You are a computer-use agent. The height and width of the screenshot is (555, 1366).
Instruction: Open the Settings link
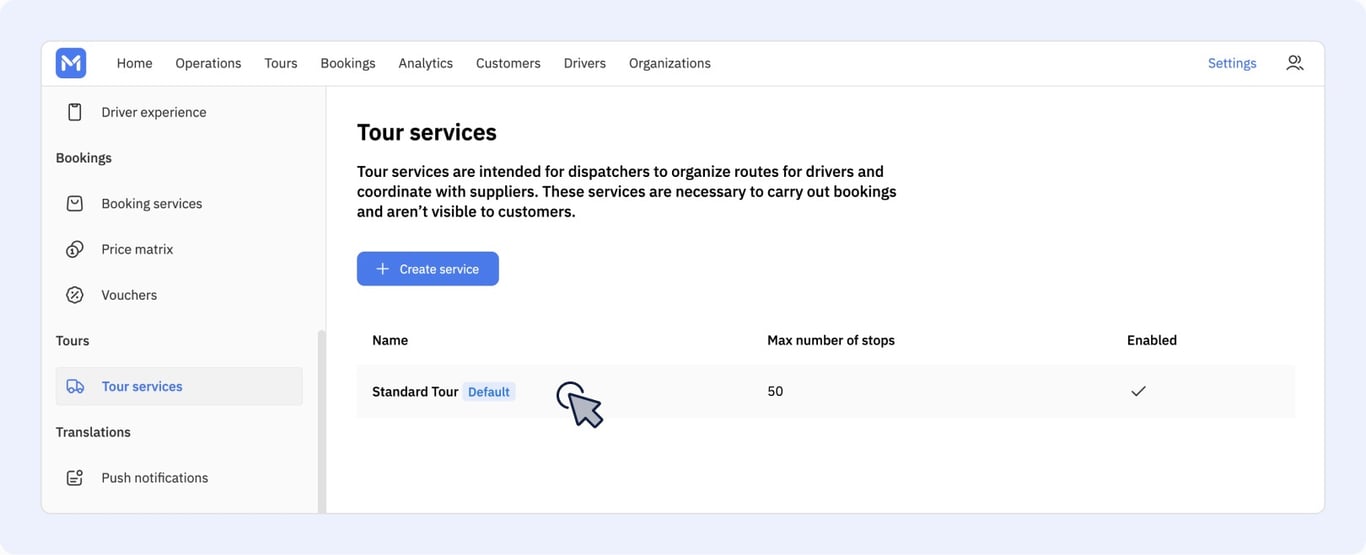click(x=1232, y=63)
